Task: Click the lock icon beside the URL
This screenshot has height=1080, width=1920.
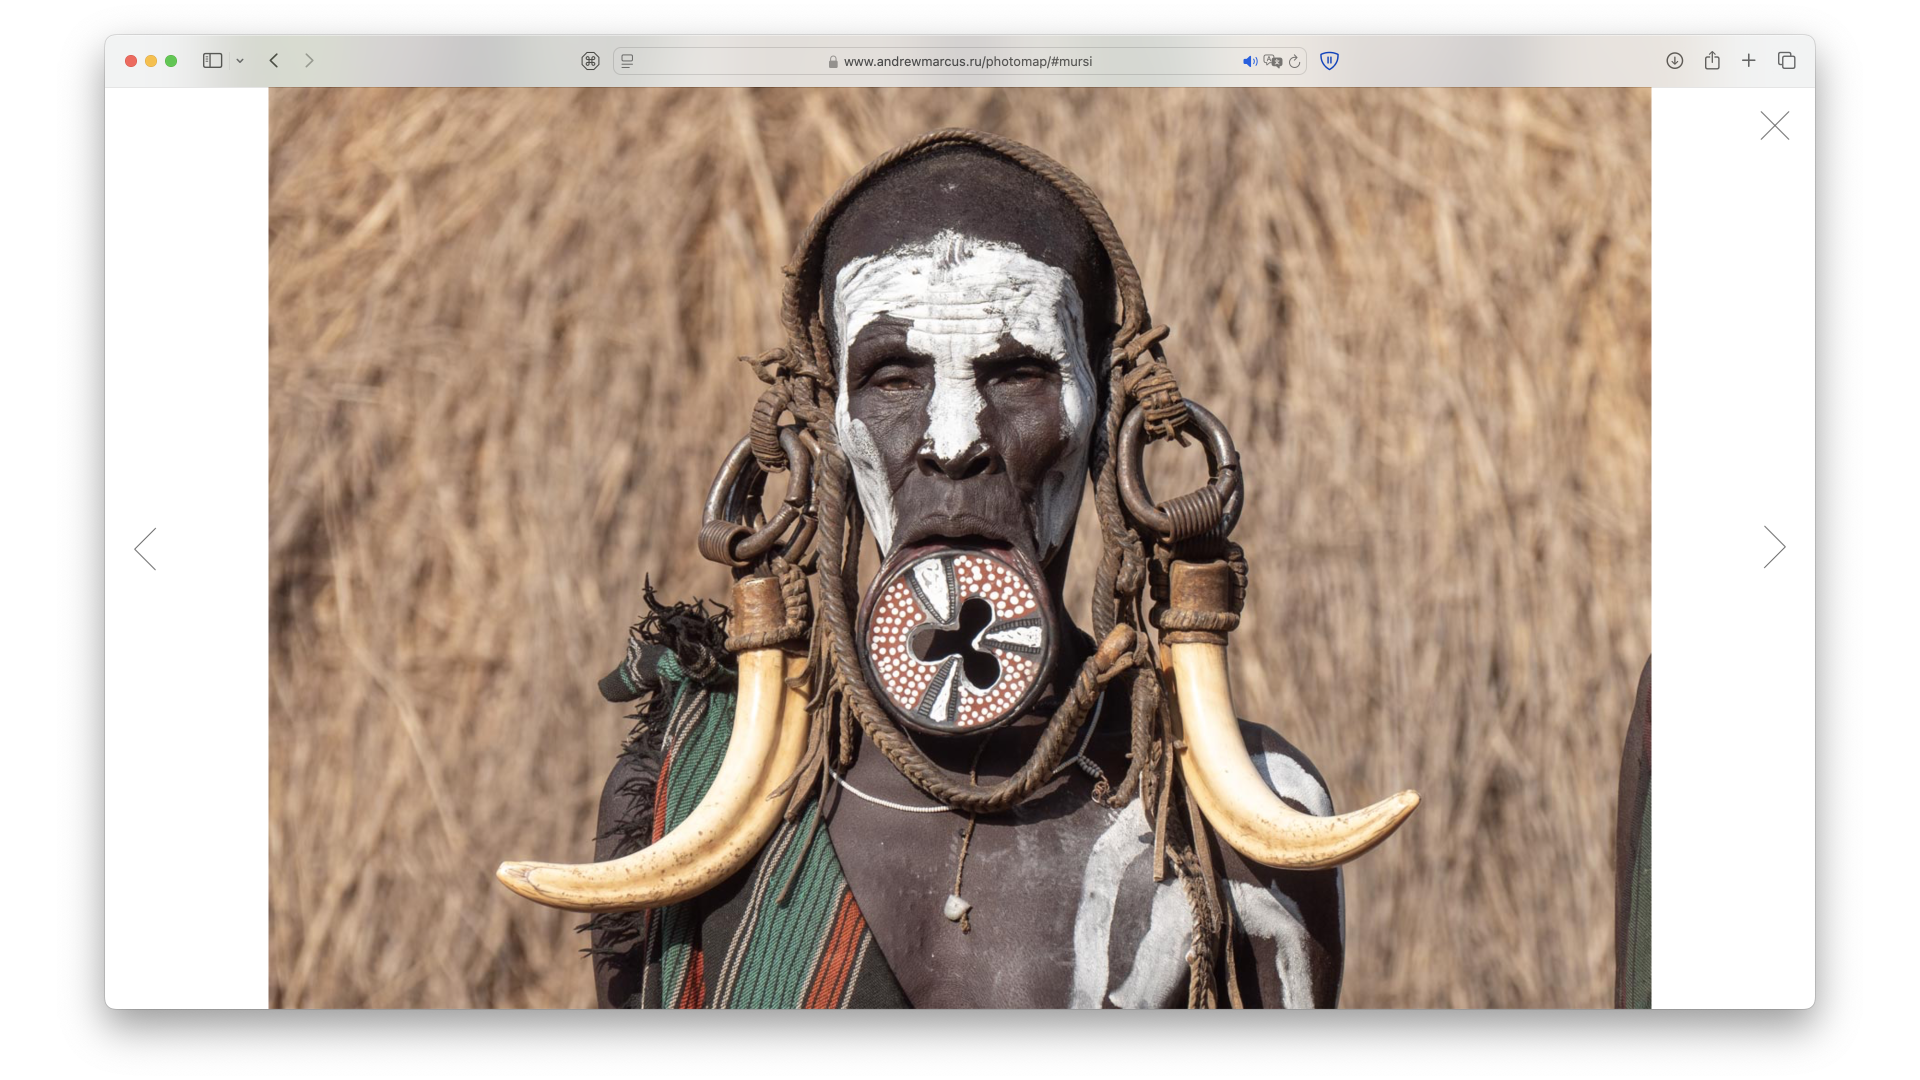Action: 833,62
